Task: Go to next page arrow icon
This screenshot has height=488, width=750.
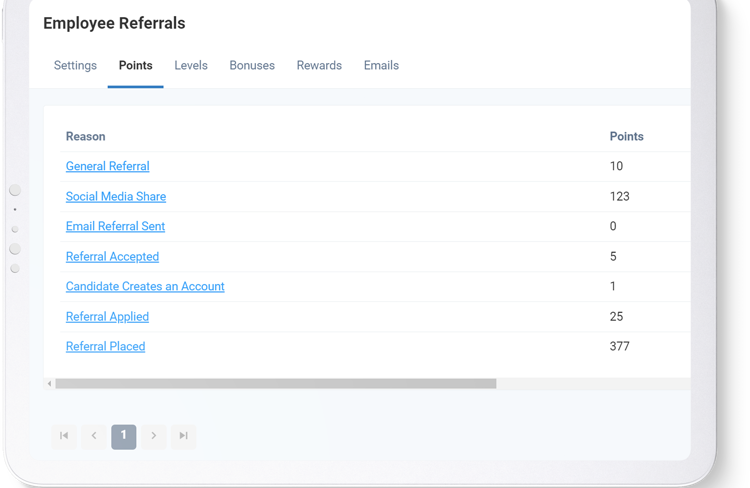Action: (153, 436)
